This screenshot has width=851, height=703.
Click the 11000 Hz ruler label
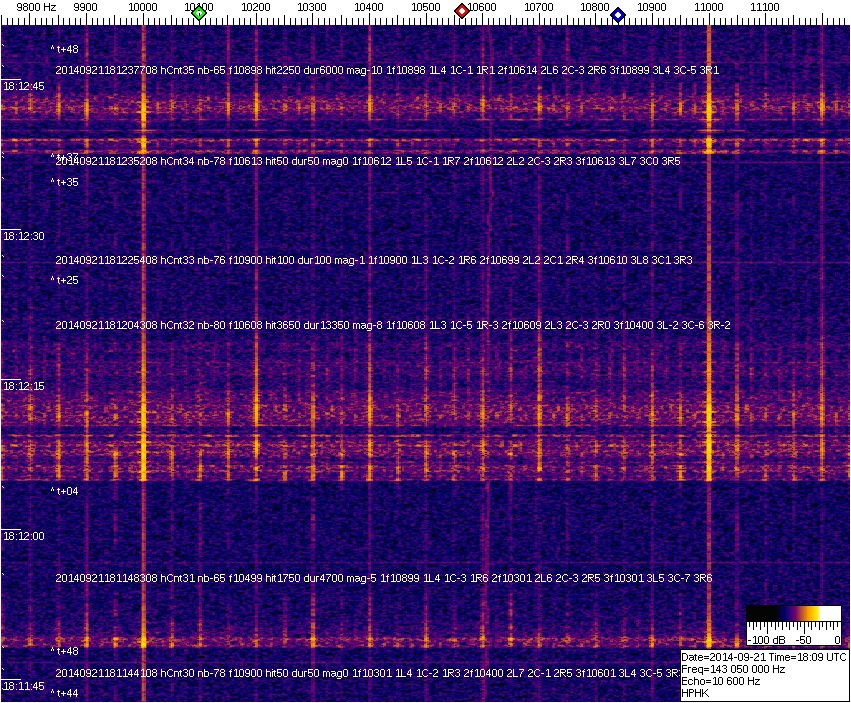point(709,7)
